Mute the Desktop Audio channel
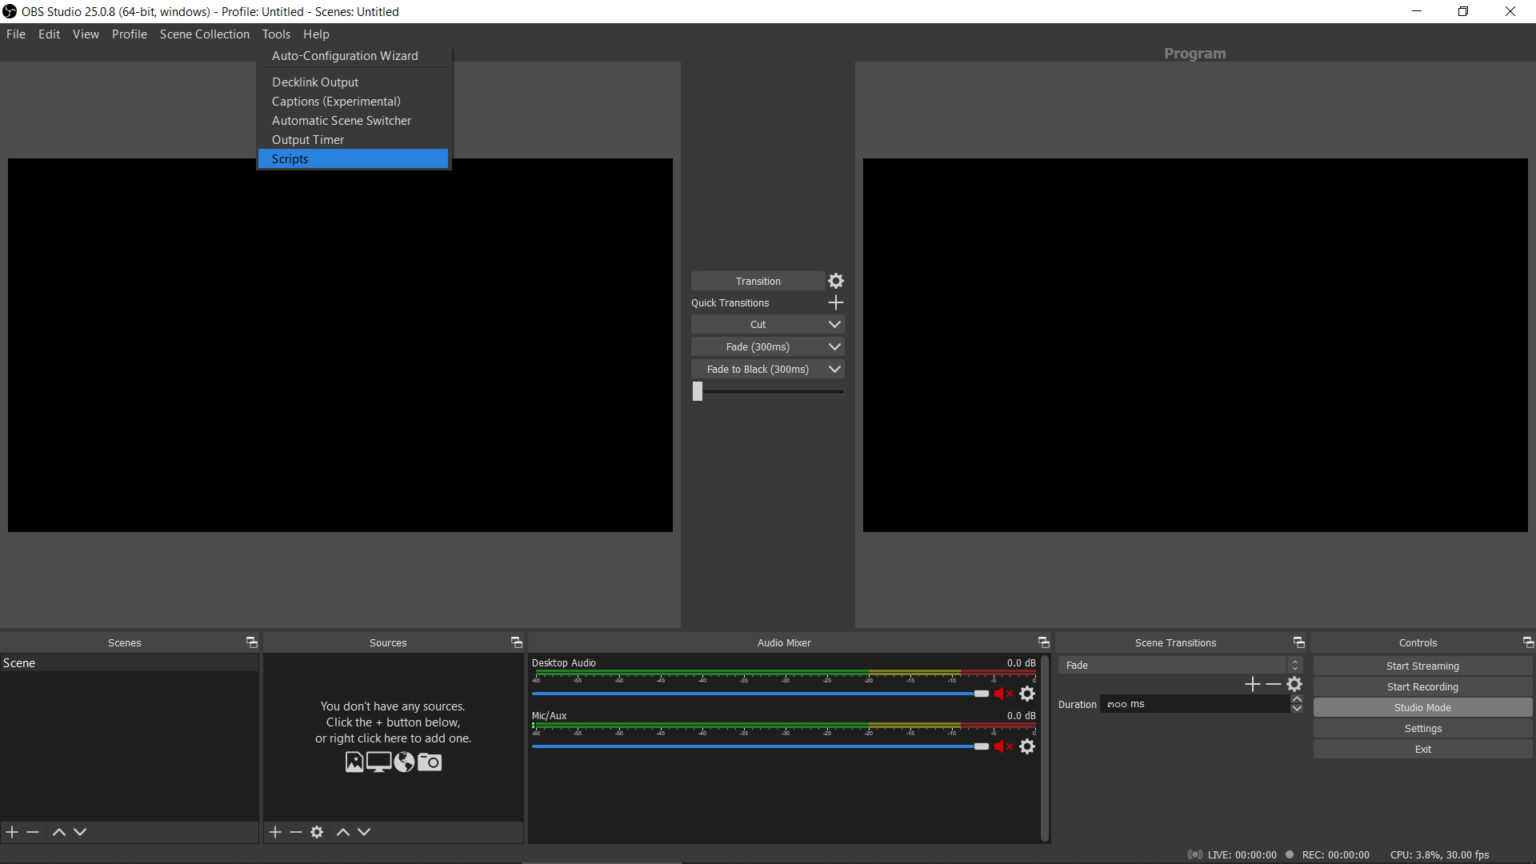This screenshot has height=864, width=1536. click(1005, 693)
